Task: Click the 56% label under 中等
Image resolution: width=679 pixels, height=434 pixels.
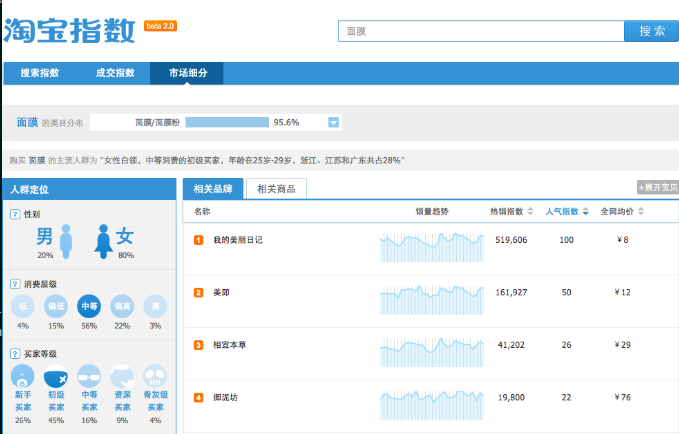Action: (89, 326)
